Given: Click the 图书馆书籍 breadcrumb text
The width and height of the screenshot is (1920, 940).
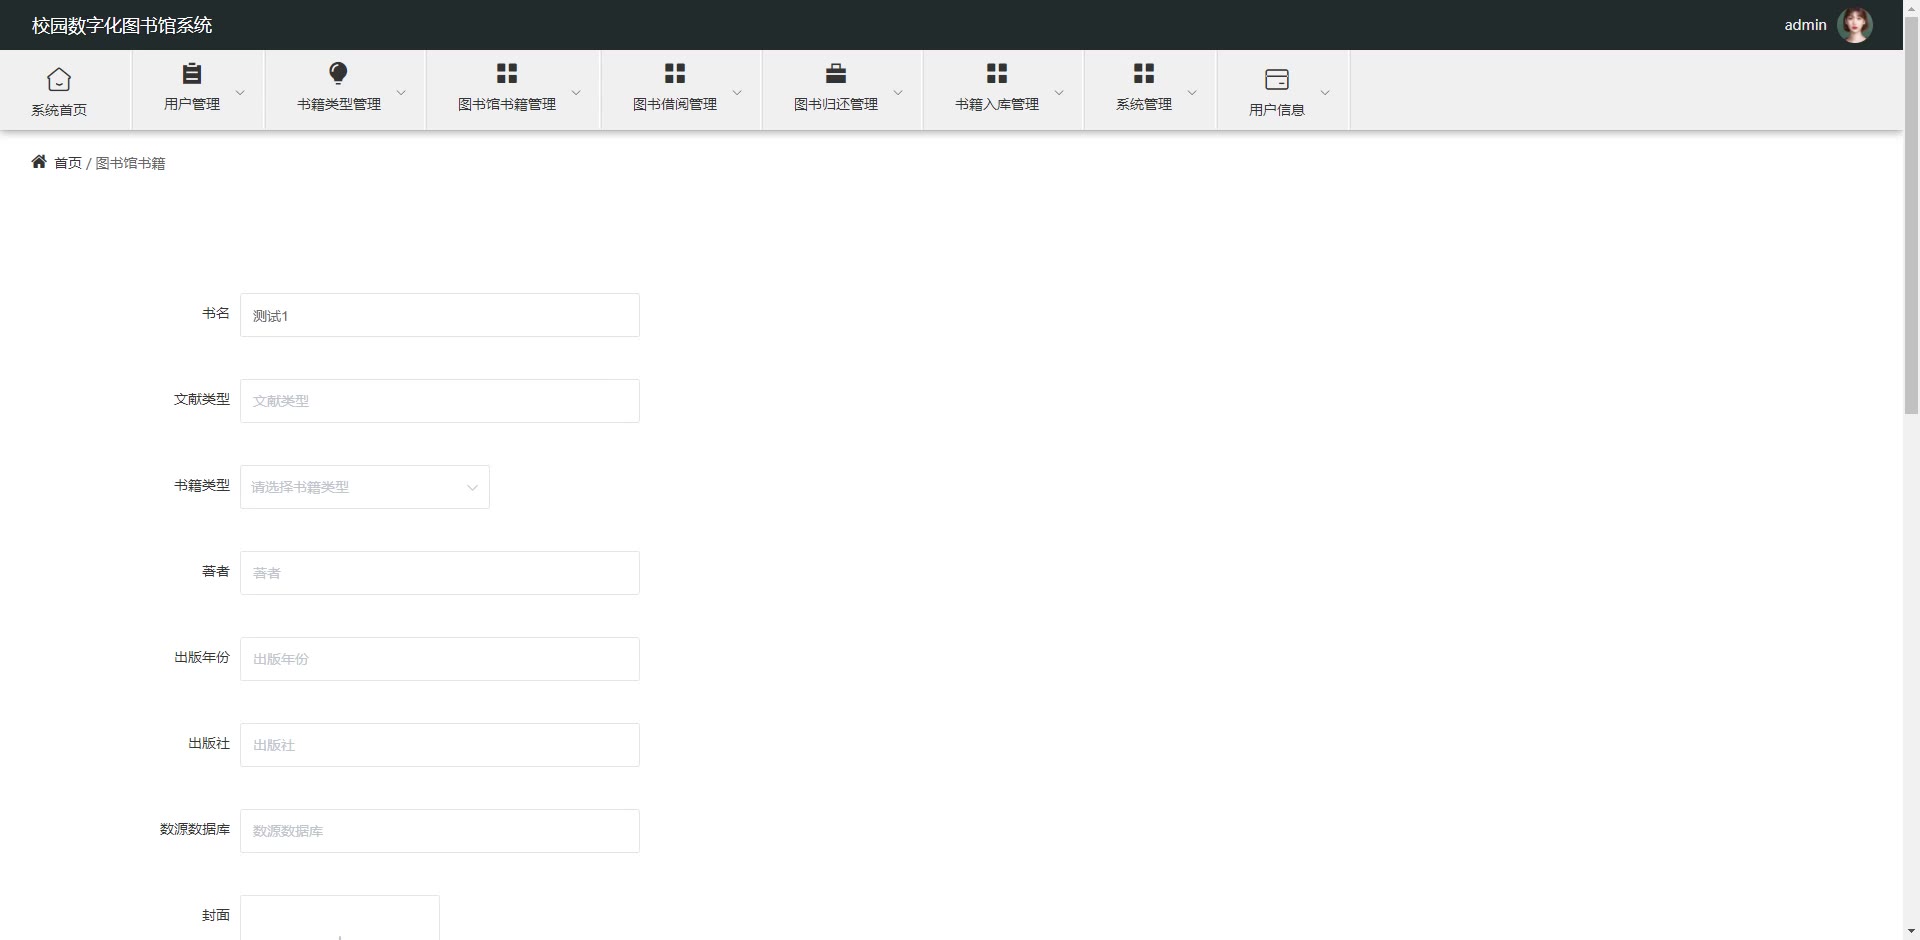Looking at the screenshot, I should (x=130, y=163).
